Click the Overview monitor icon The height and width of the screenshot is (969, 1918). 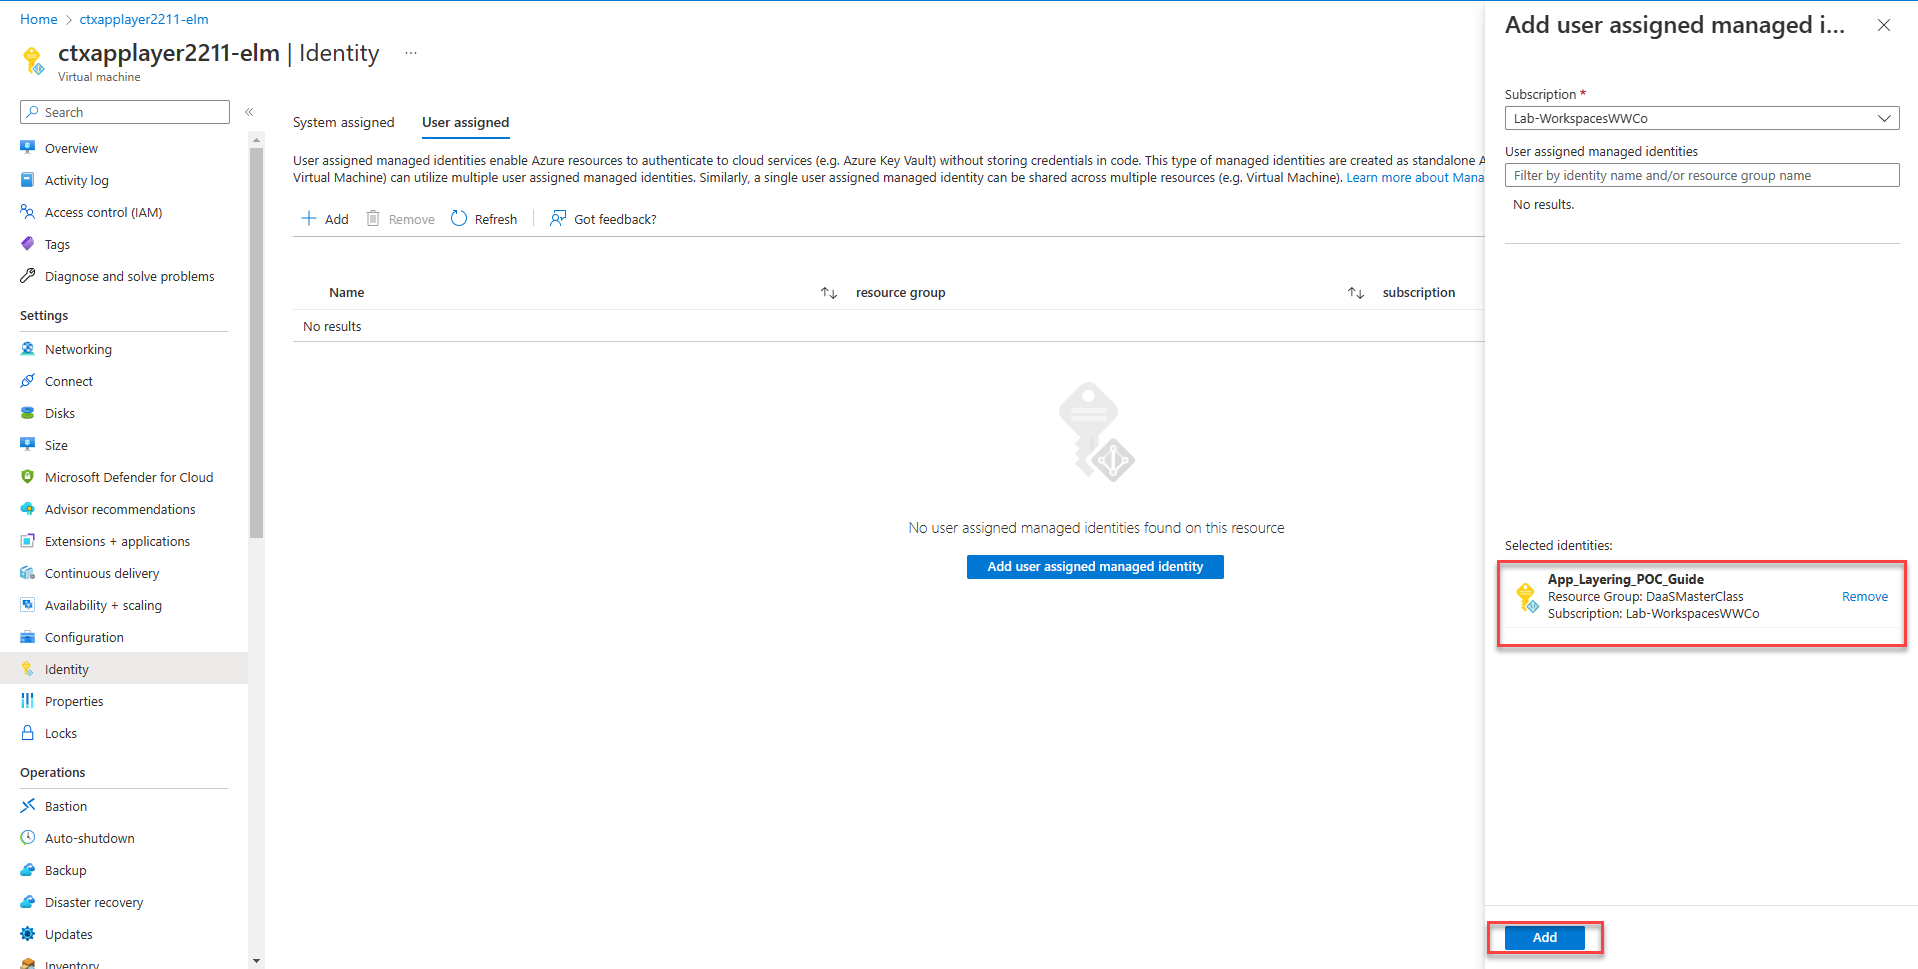(28, 148)
